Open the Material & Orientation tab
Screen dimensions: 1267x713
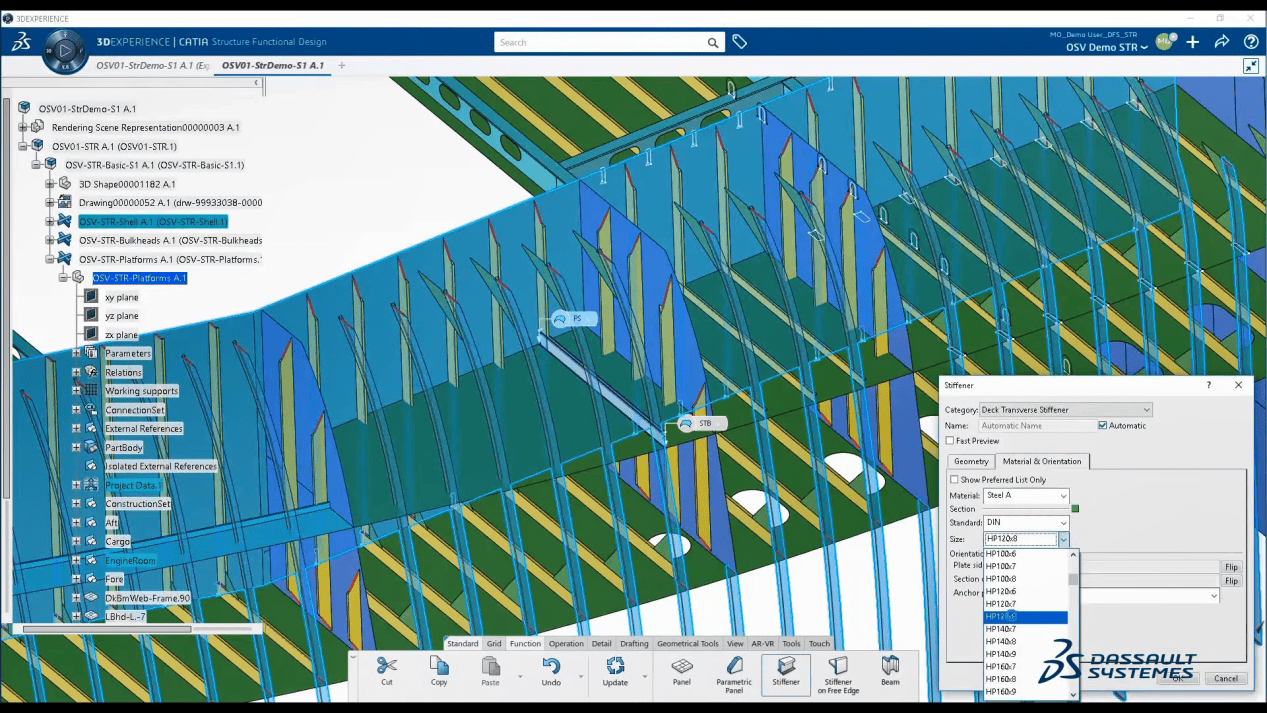click(1042, 461)
